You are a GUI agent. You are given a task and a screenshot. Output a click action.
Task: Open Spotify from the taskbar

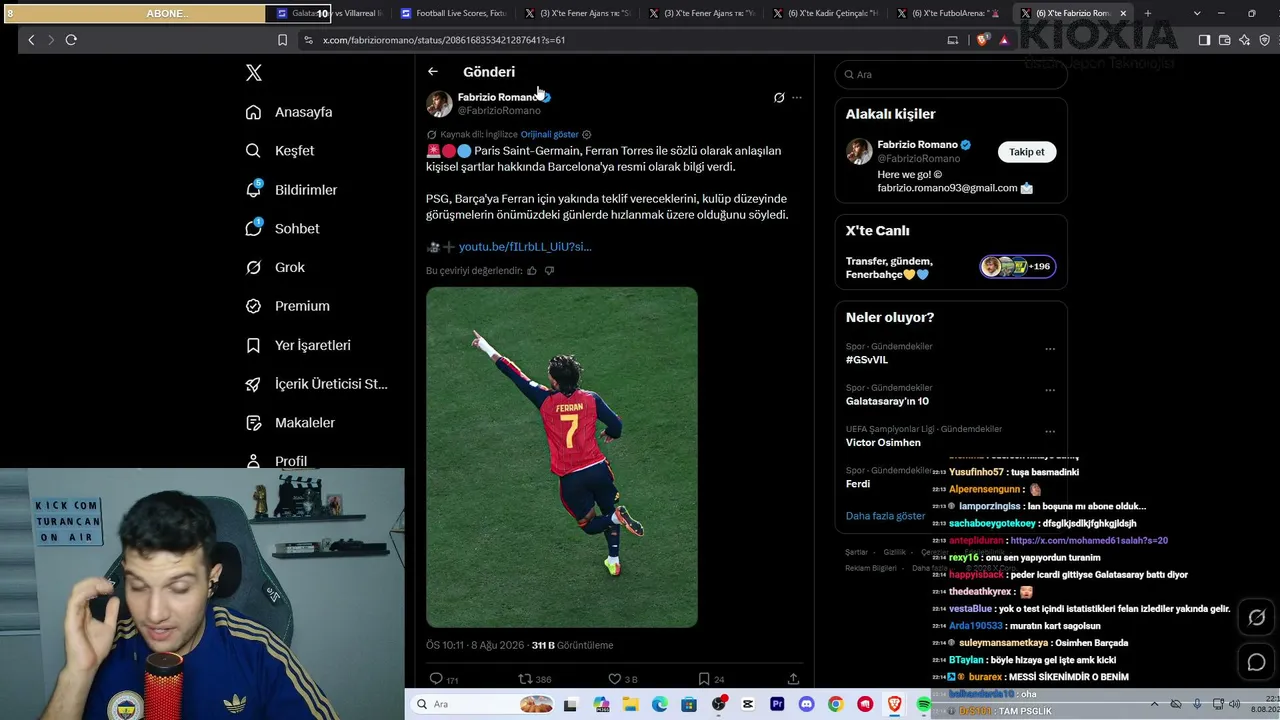click(x=924, y=705)
